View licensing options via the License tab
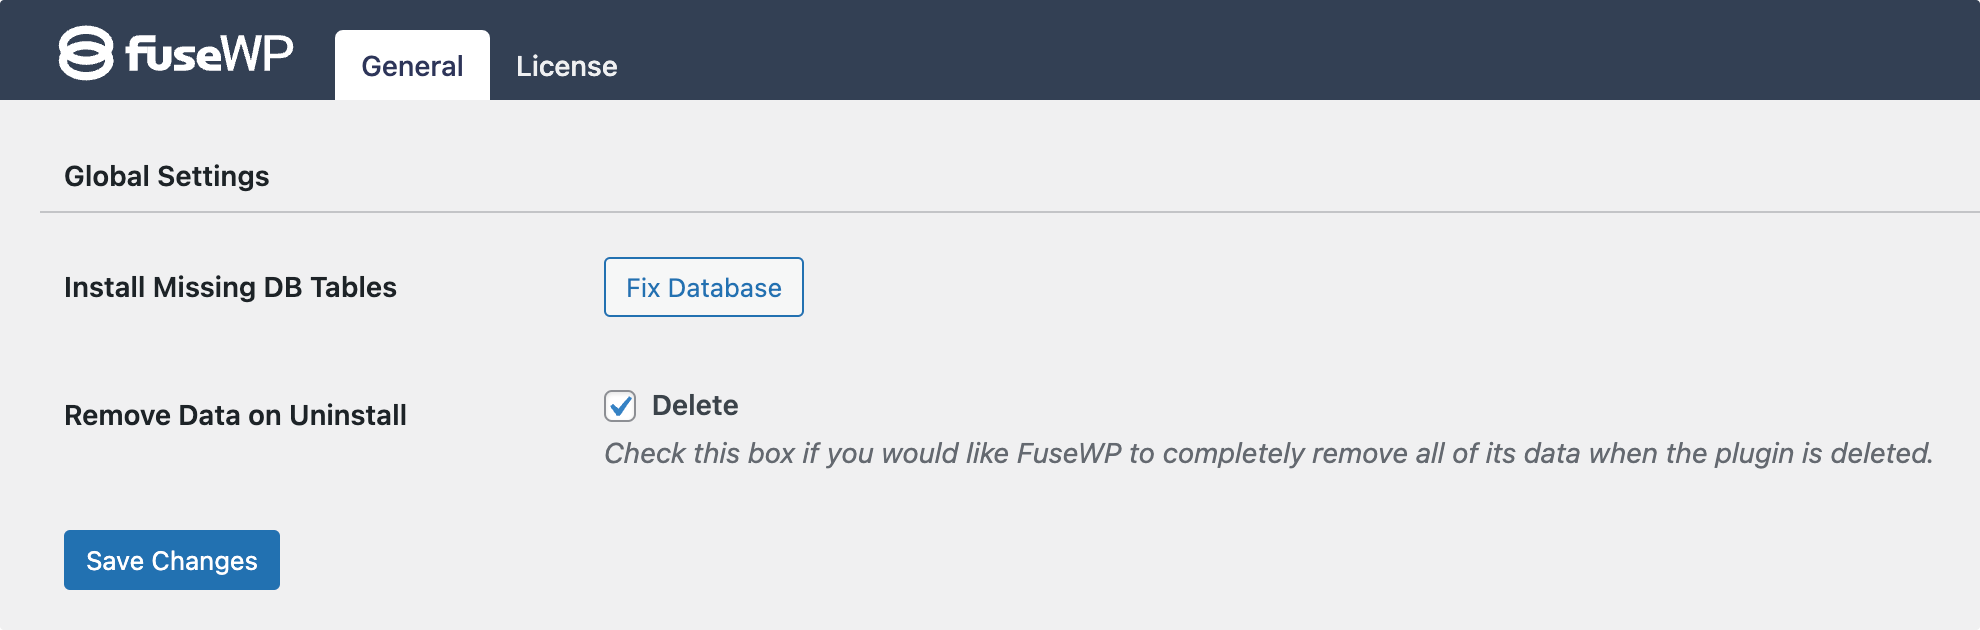 [x=567, y=66]
